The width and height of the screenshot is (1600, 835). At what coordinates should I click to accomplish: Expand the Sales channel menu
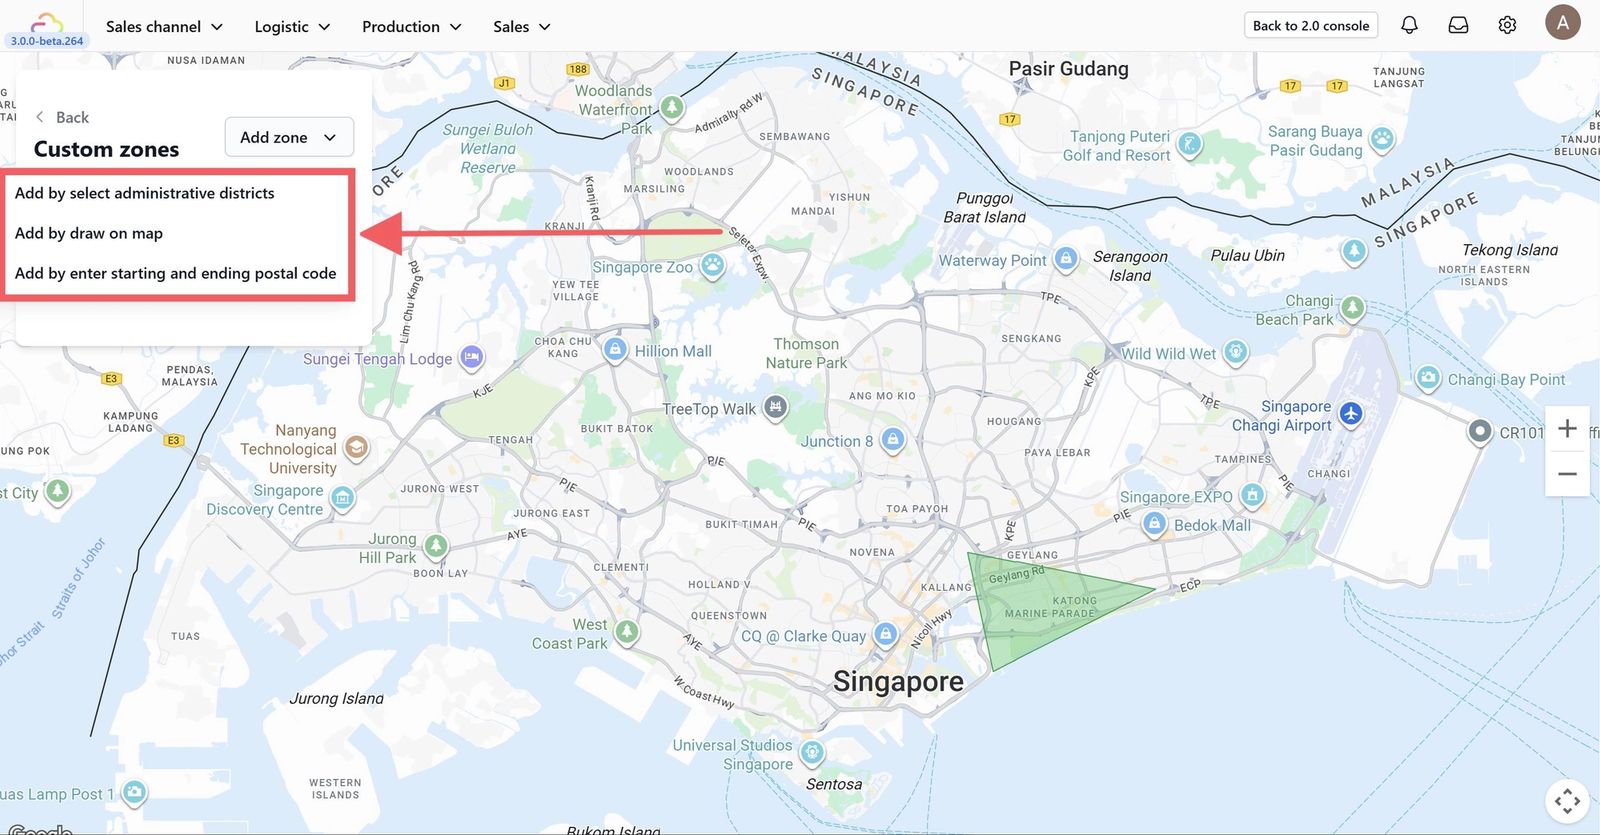click(164, 26)
